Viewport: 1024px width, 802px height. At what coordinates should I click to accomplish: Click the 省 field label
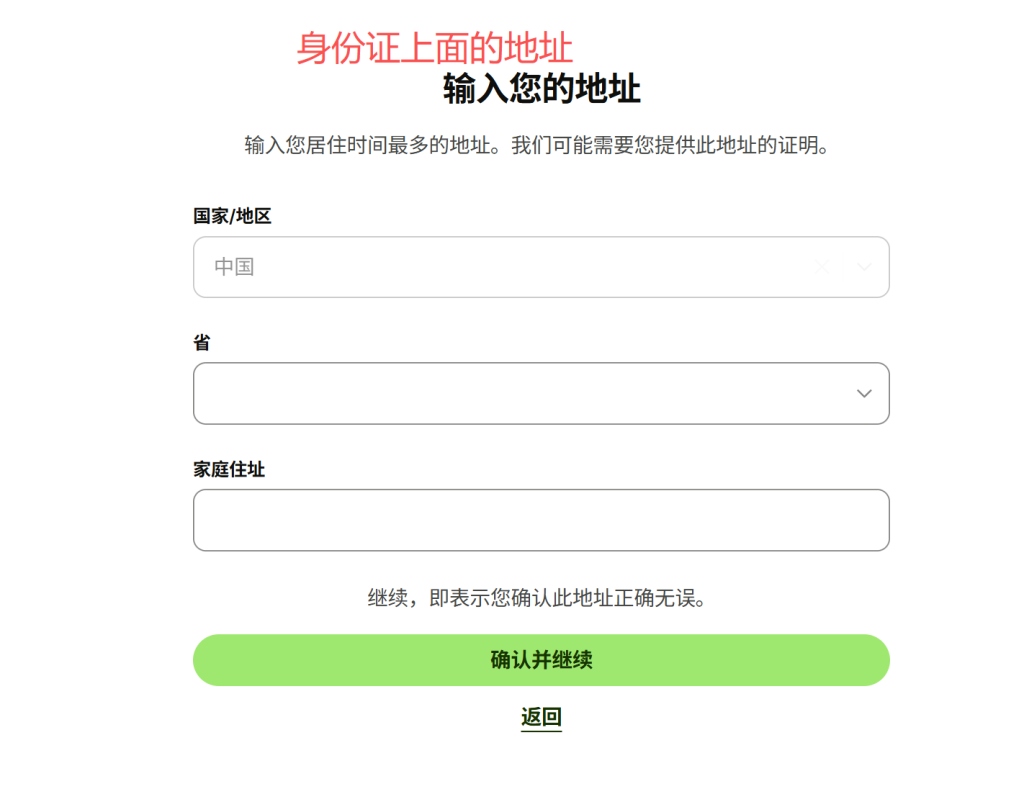pyautogui.click(x=199, y=342)
